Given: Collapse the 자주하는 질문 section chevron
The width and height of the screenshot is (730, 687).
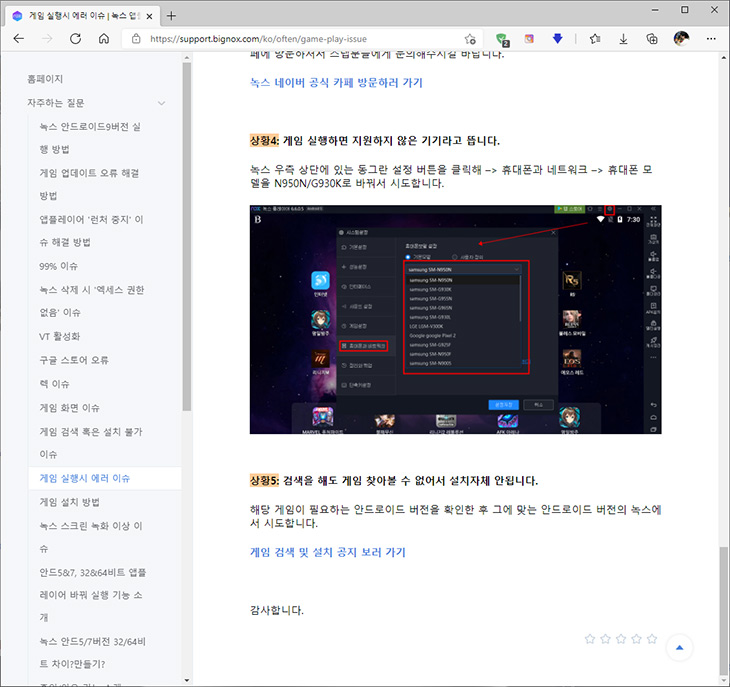Looking at the screenshot, I should coord(162,103).
